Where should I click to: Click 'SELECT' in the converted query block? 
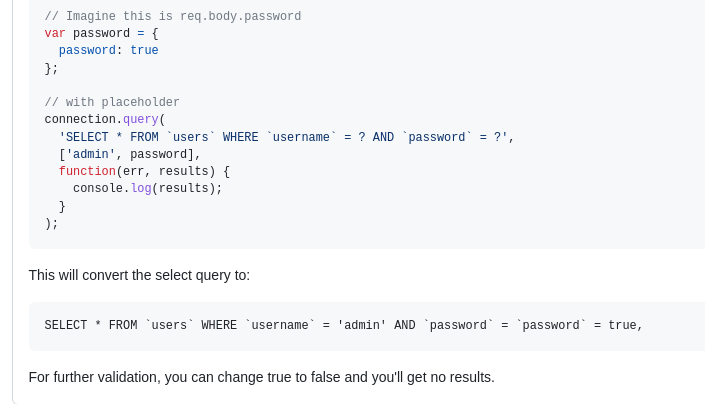66,325
